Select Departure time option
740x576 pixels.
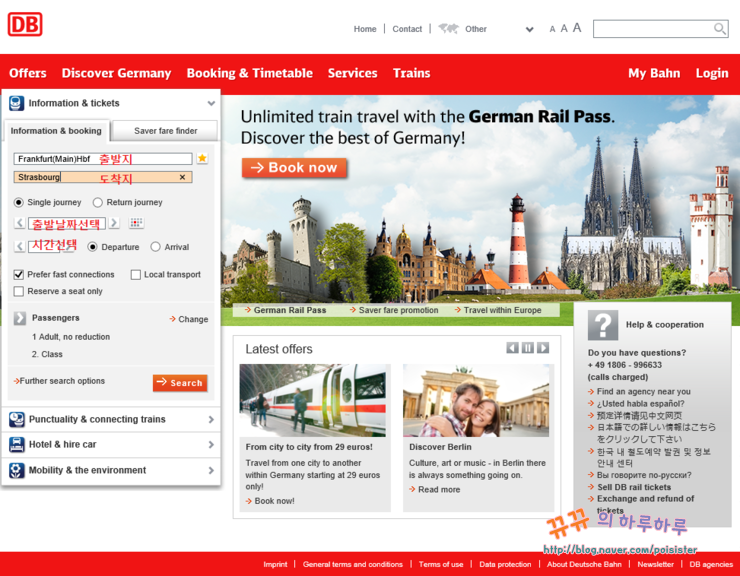pyautogui.click(x=92, y=247)
